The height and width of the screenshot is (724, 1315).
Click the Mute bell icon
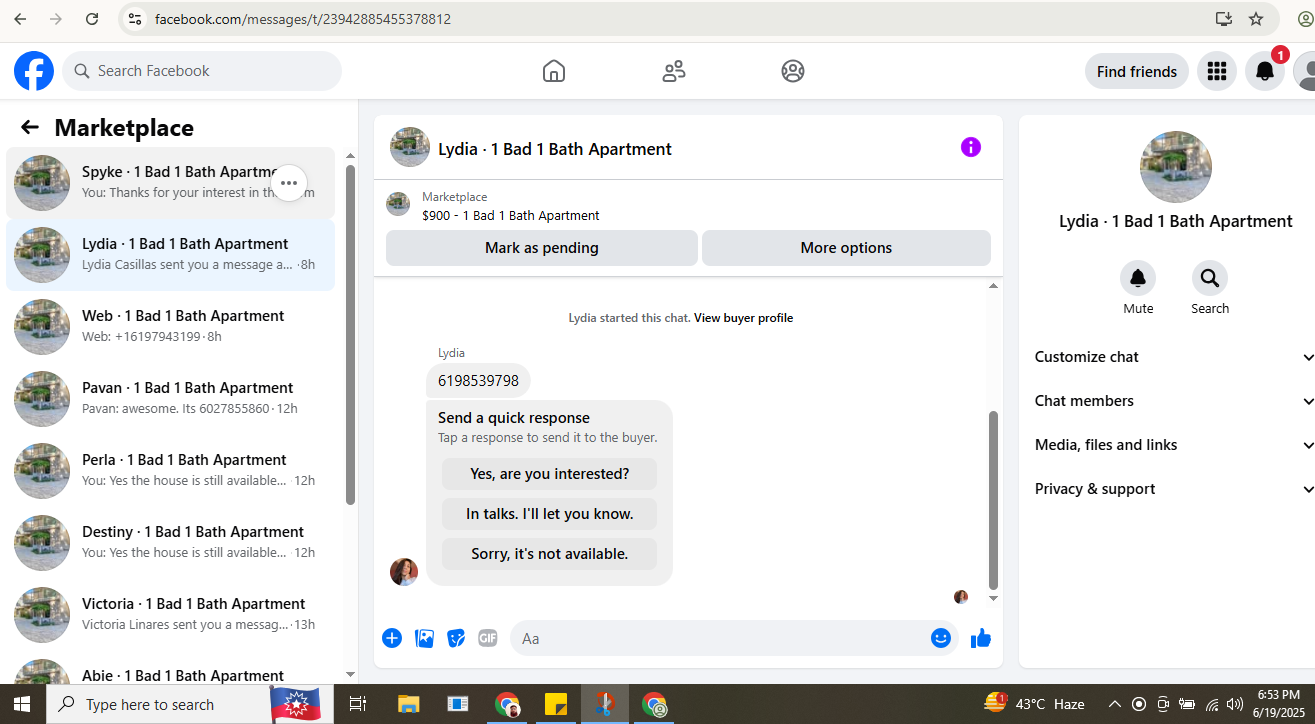point(1138,278)
